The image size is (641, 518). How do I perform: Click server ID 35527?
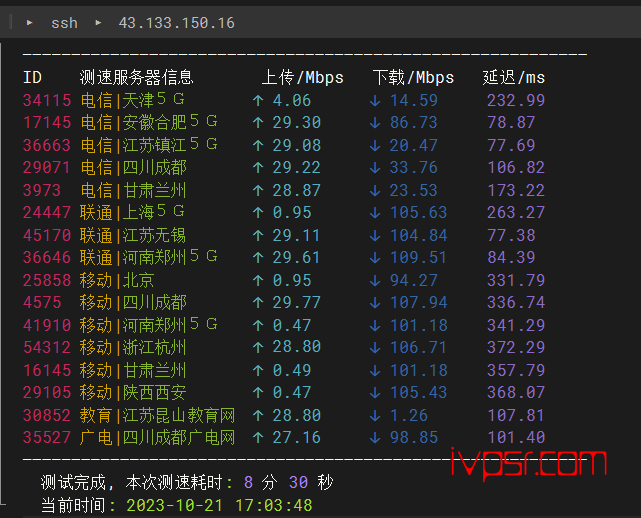[x=47, y=437]
